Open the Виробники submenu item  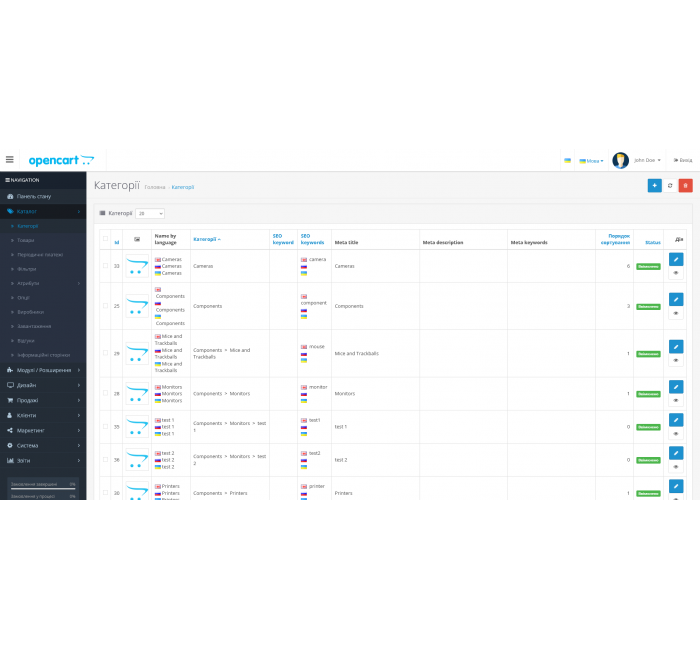(x=43, y=312)
